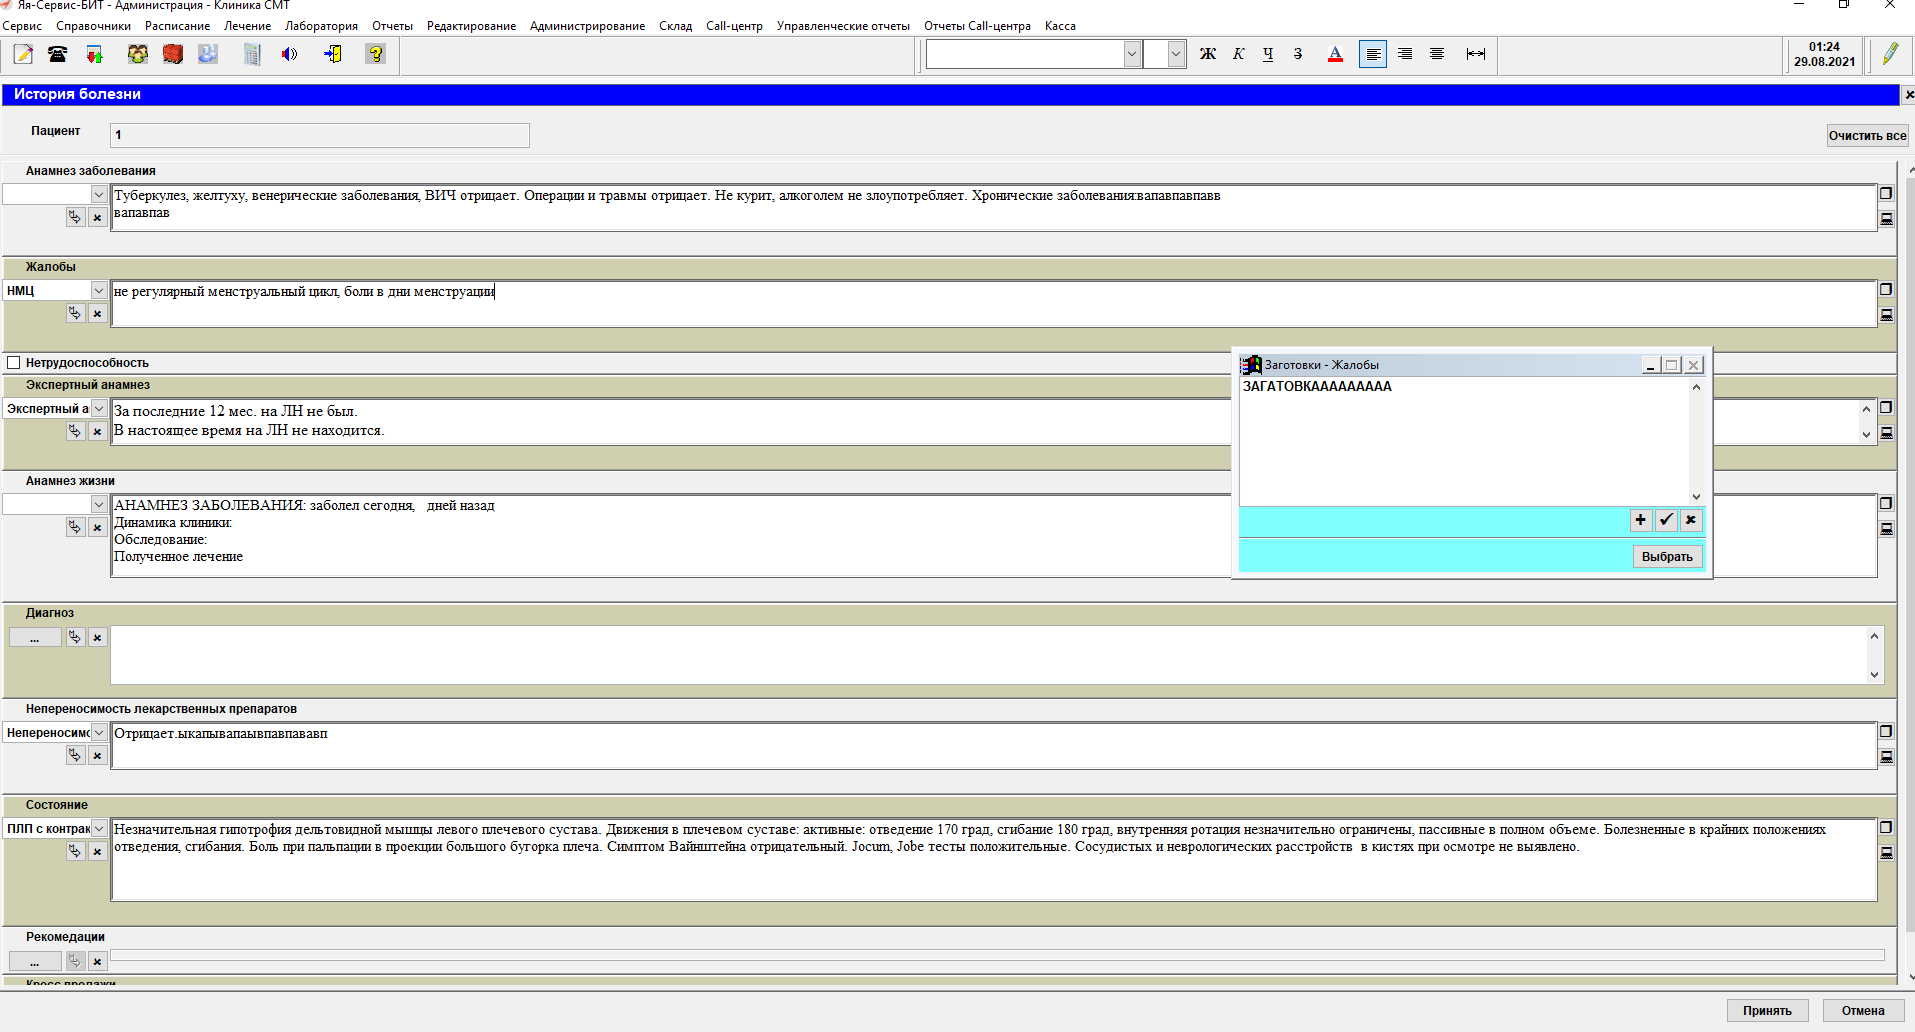Add new template with the plus icon
This screenshot has height=1032, width=1915.
1640,520
